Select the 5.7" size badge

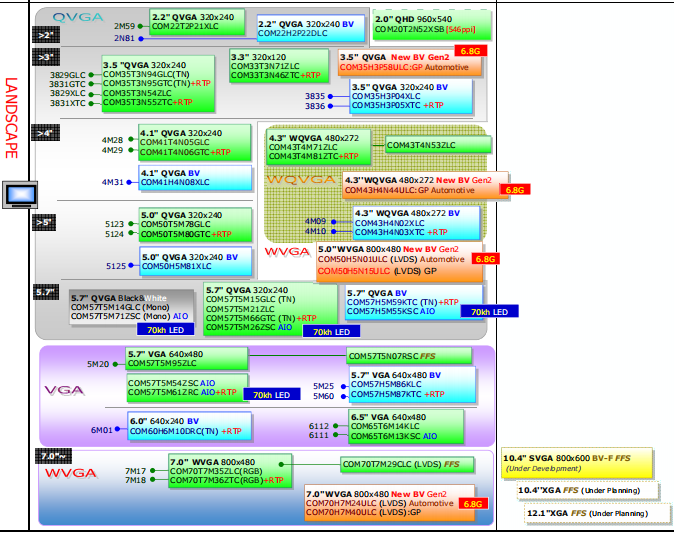46,292
